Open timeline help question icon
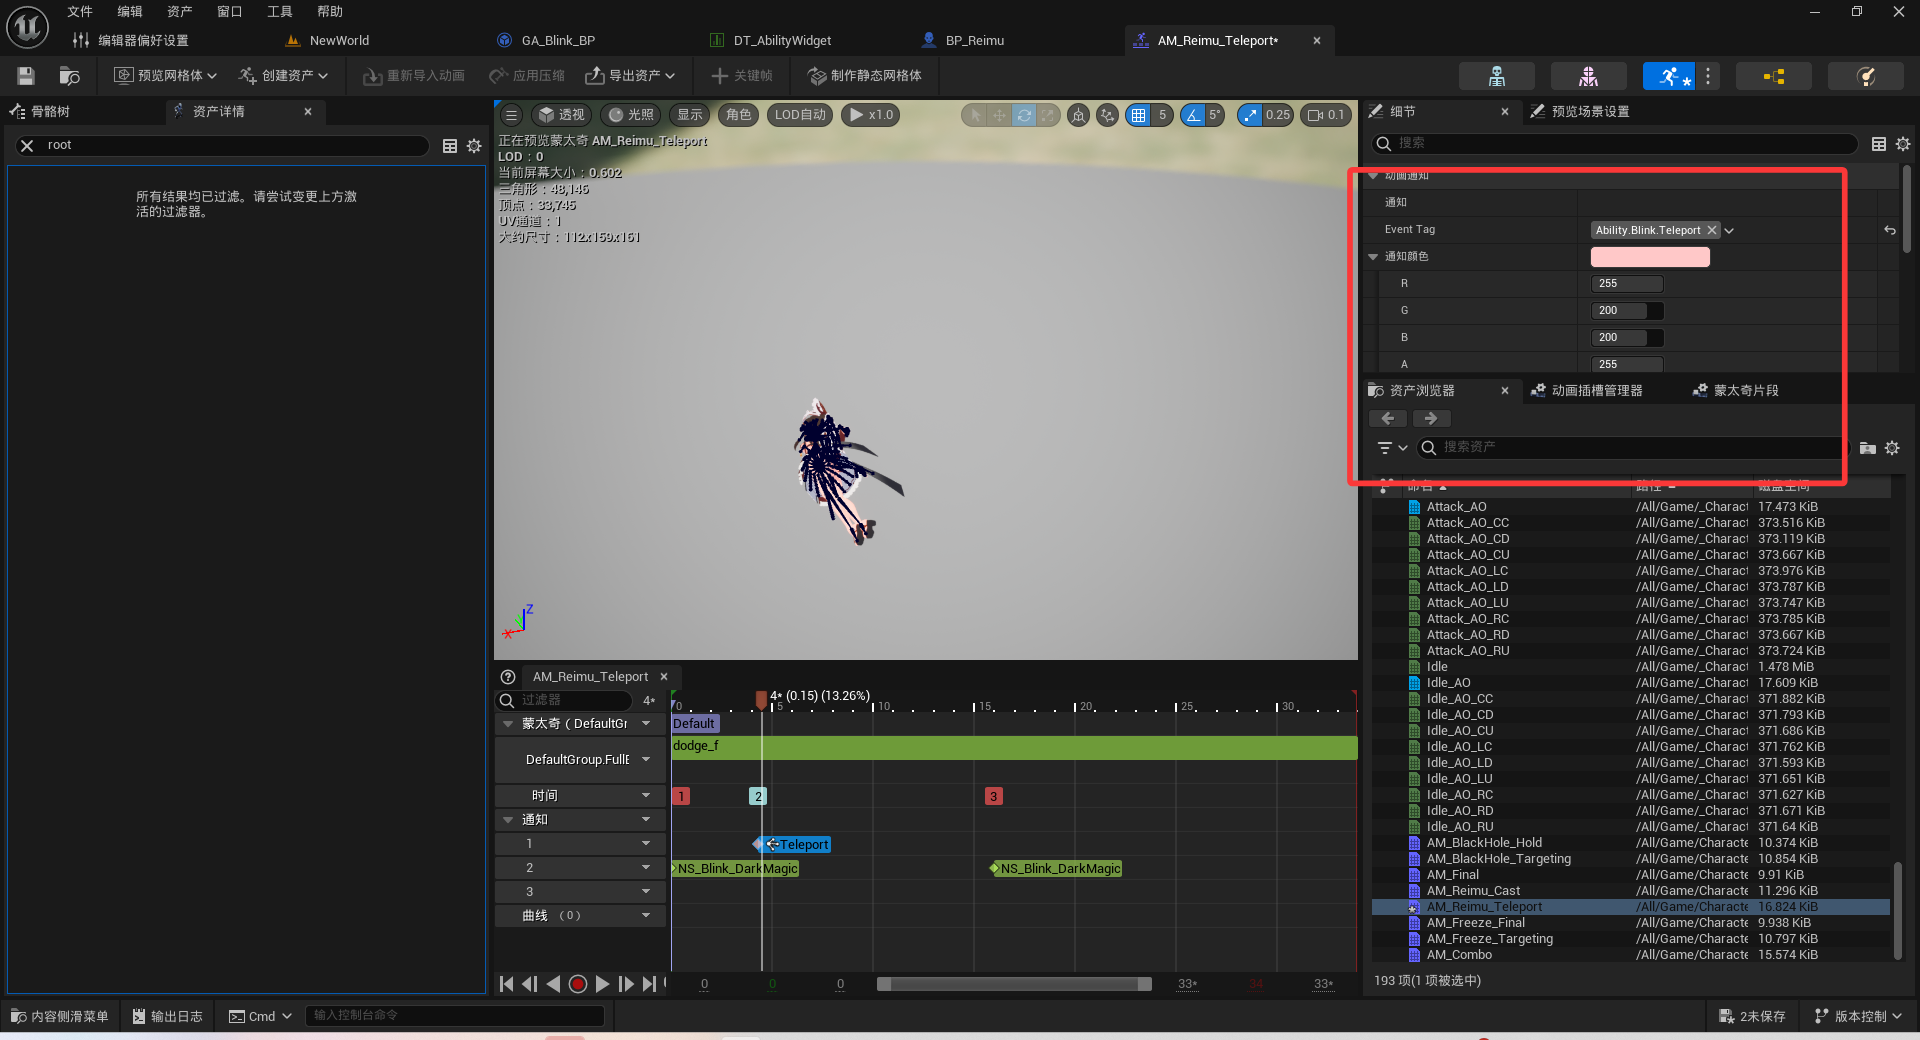Image resolution: width=1920 pixels, height=1040 pixels. pos(508,677)
